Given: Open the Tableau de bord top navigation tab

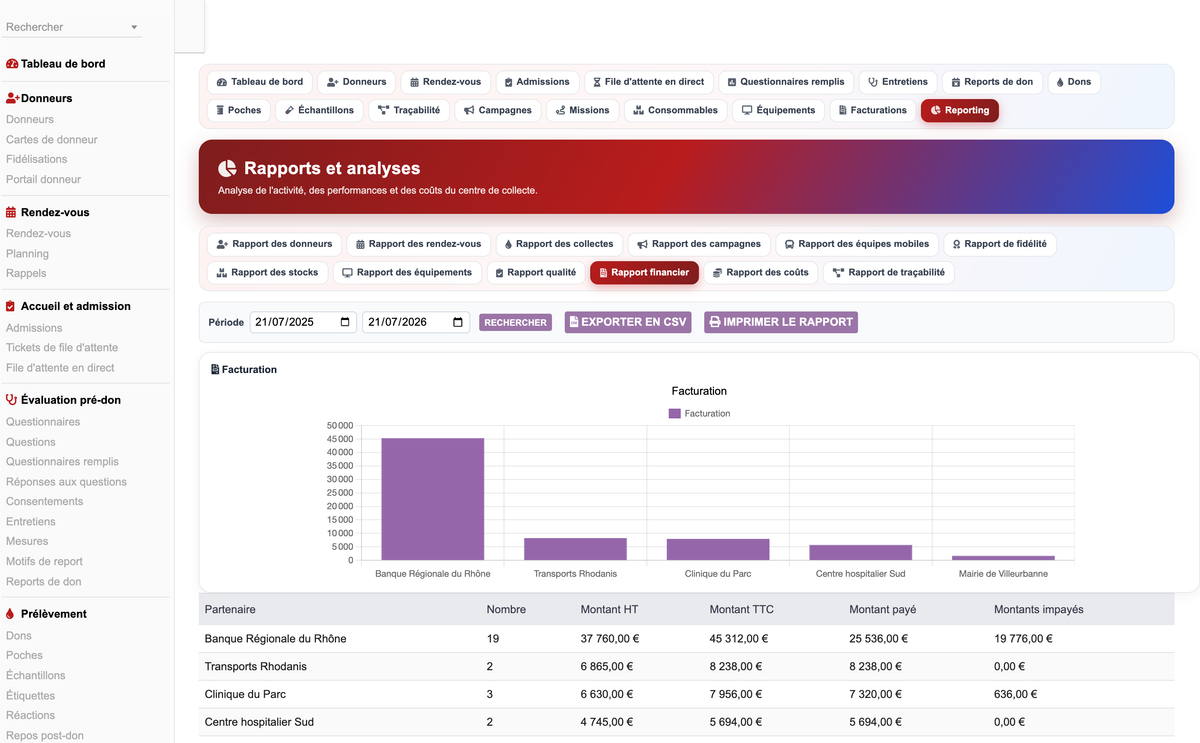Looking at the screenshot, I should click(x=260, y=82).
